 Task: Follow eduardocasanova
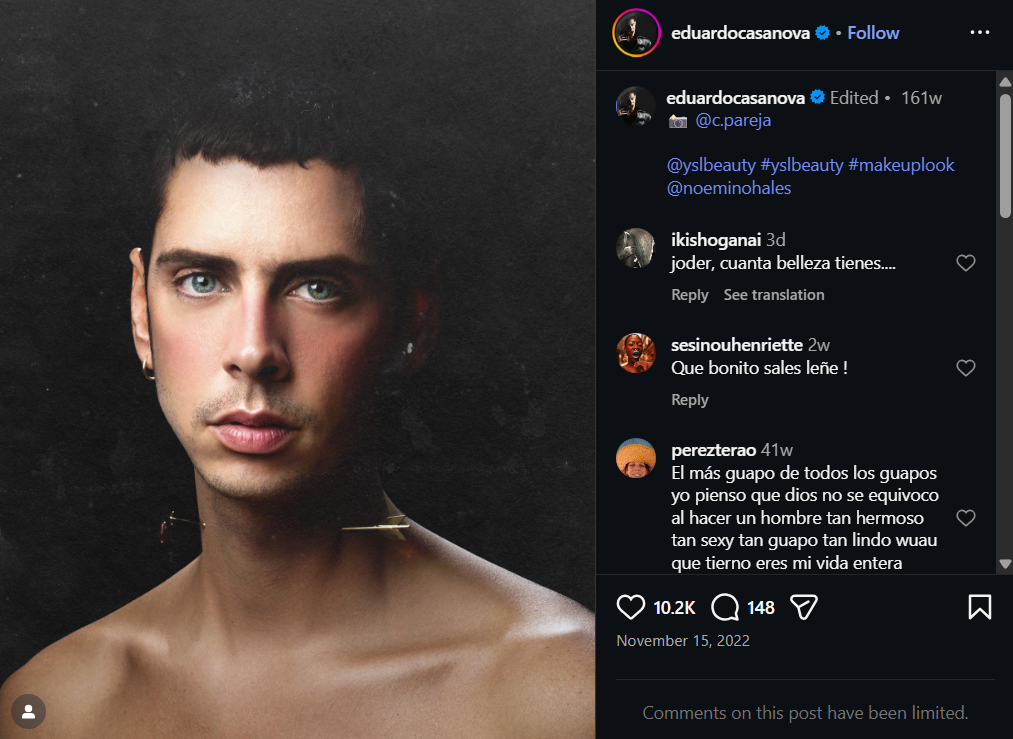pos(873,33)
